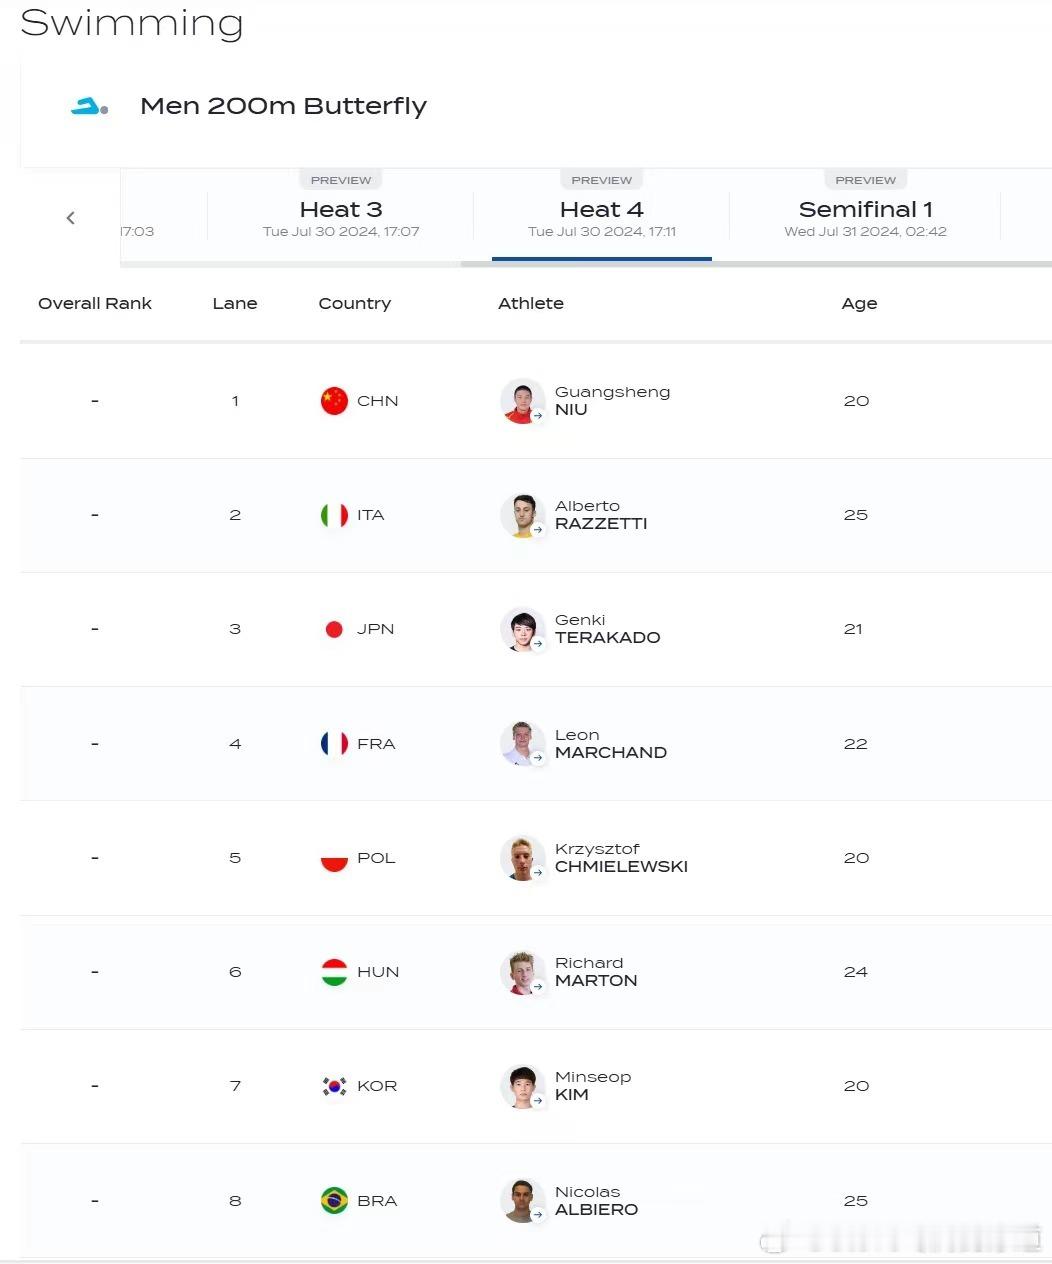
Task: Go to previous heats with left chevron
Action: [70, 218]
